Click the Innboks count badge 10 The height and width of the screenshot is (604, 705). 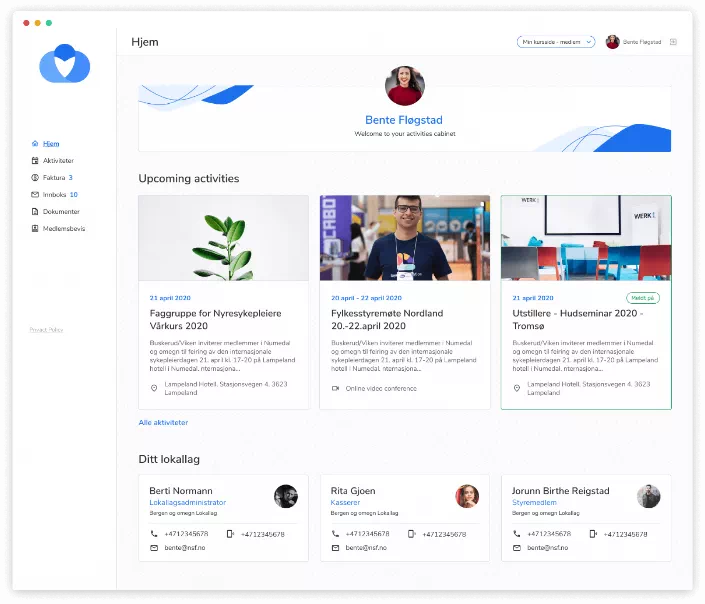[x=74, y=195]
